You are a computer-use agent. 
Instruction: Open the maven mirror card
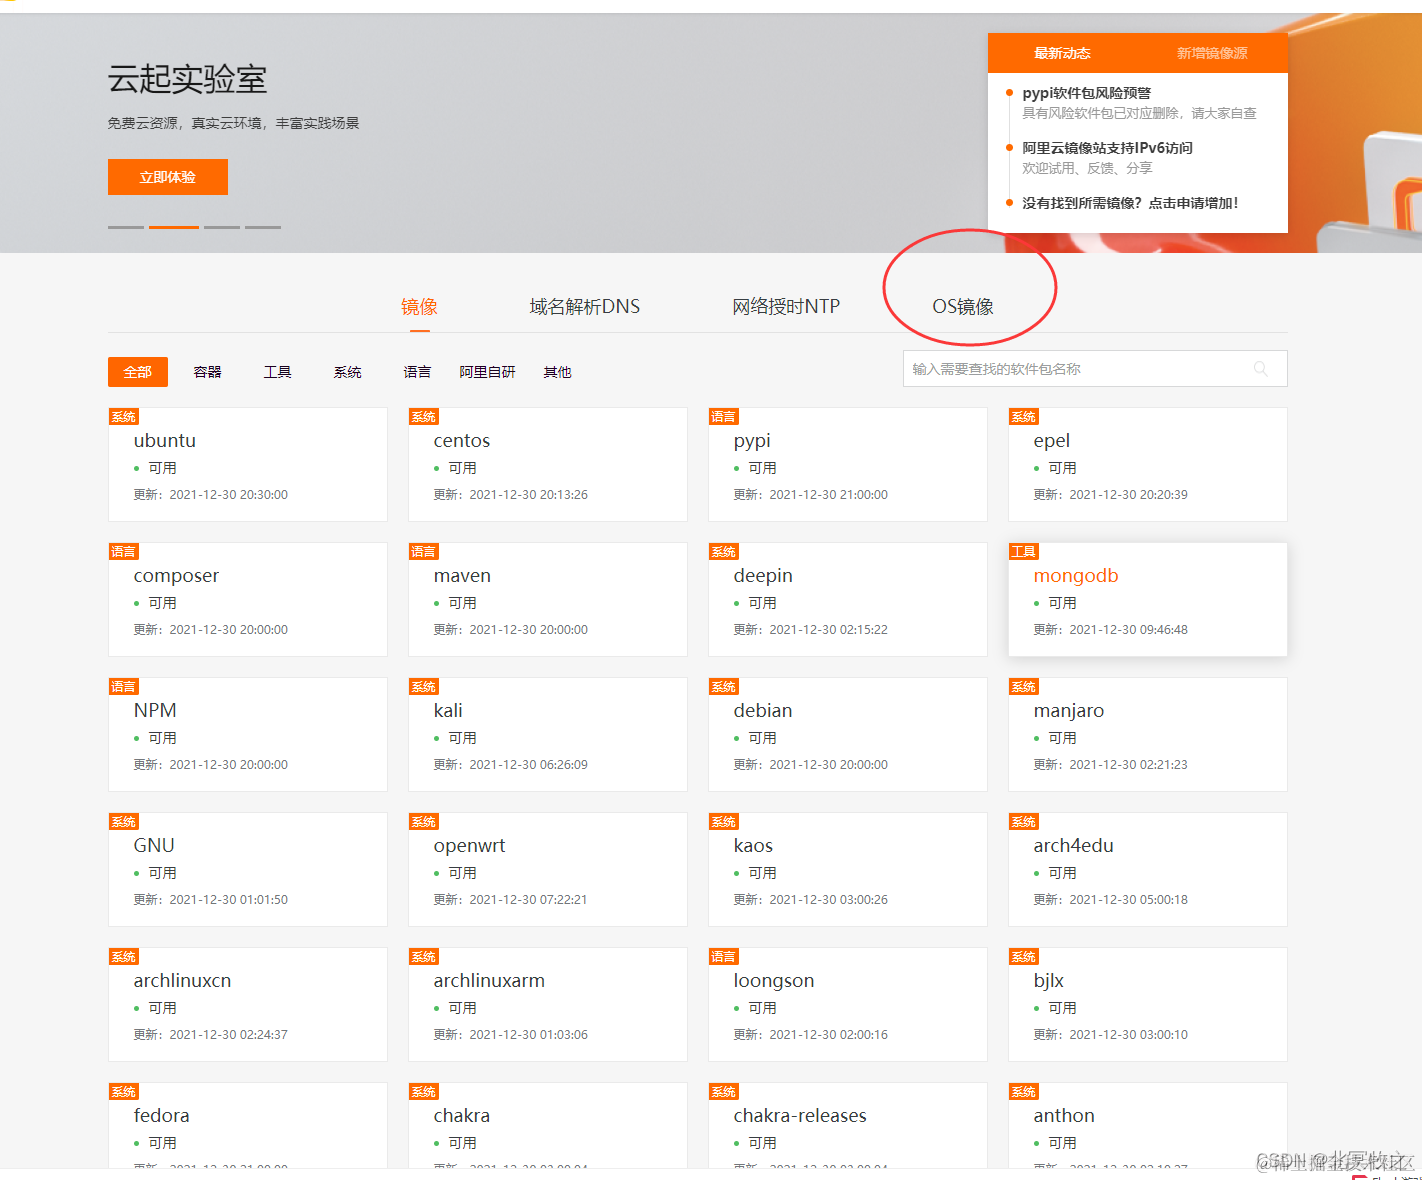point(548,599)
